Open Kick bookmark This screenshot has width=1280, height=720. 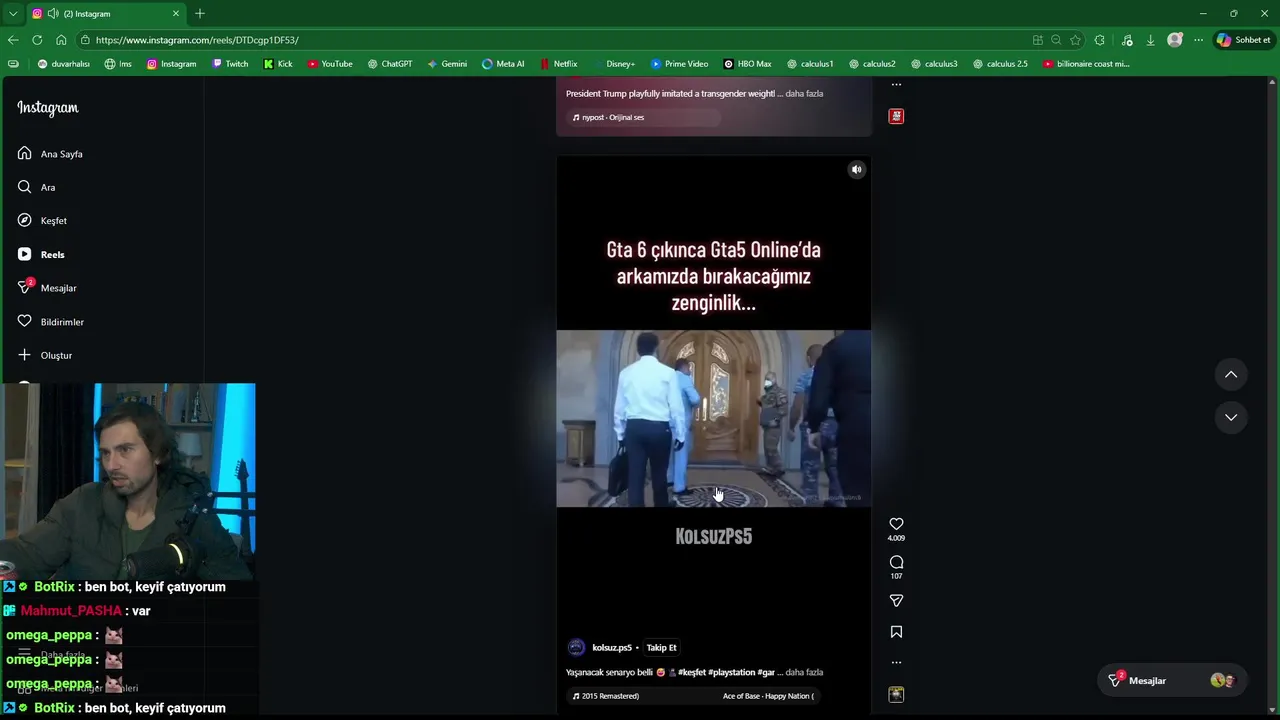tap(278, 64)
